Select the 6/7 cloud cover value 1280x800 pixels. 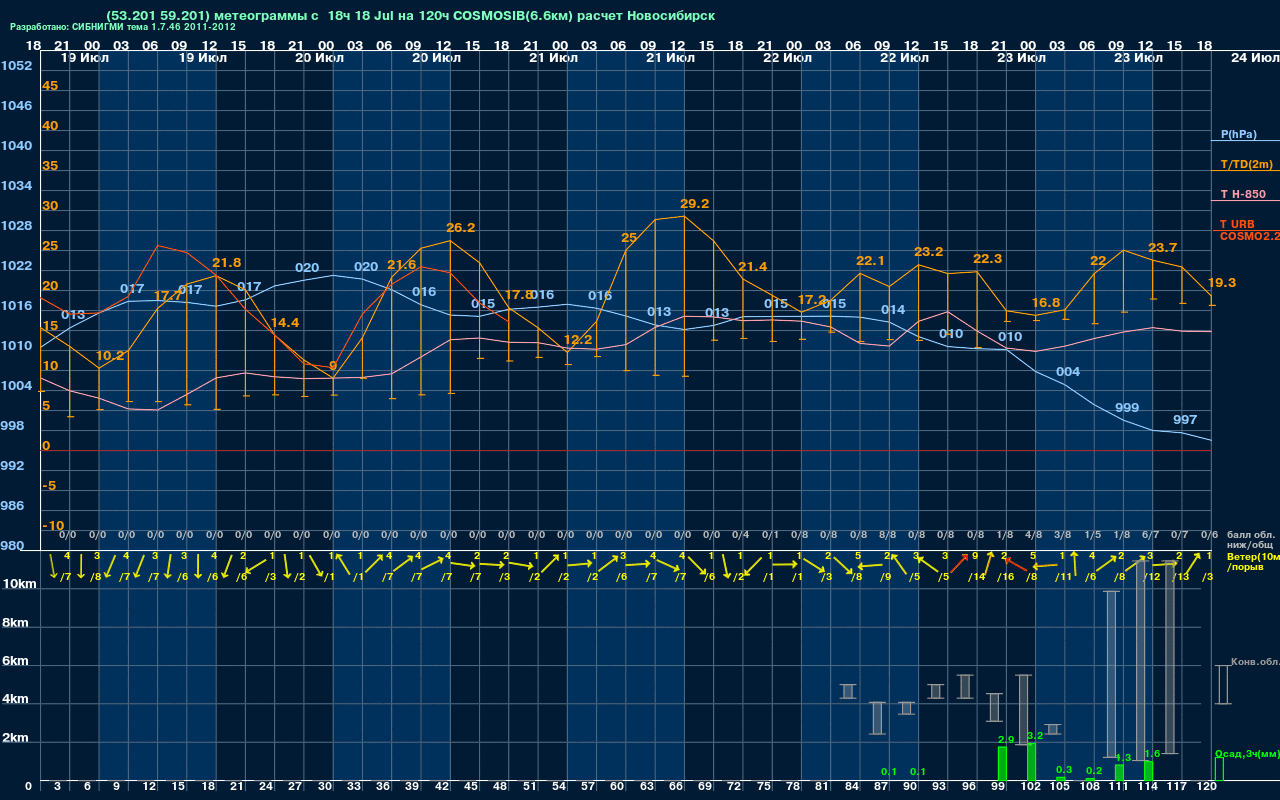(1150, 535)
